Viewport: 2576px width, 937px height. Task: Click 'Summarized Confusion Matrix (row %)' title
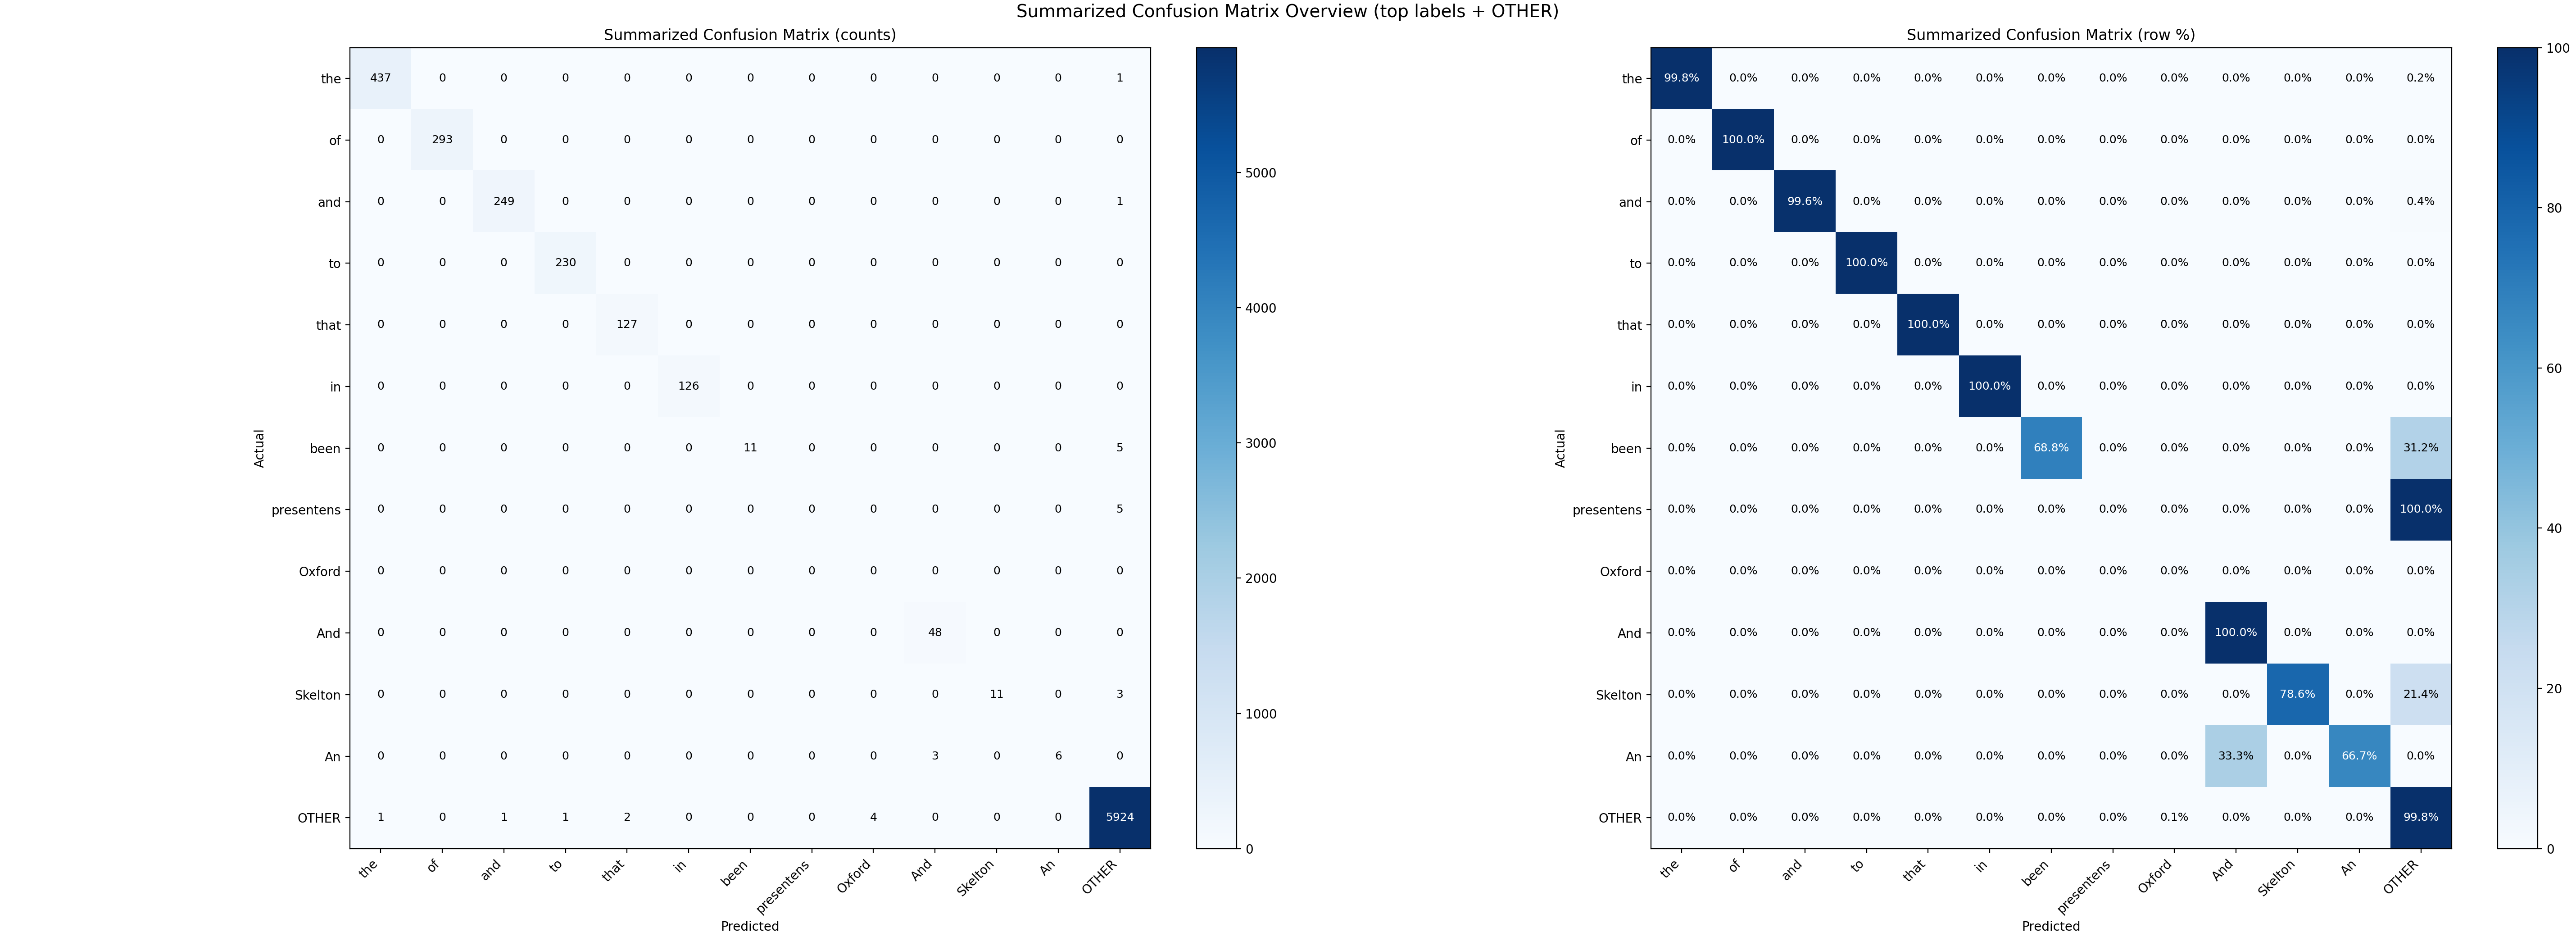click(x=2051, y=35)
